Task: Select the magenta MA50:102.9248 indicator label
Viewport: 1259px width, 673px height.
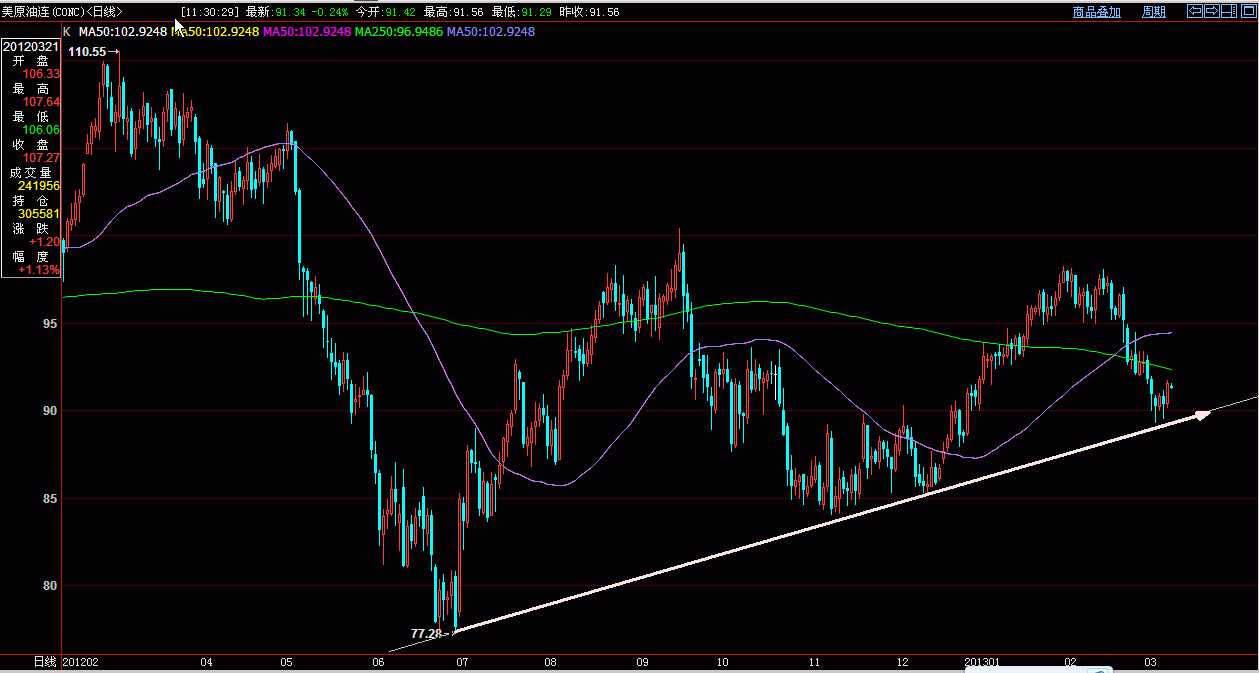Action: (x=307, y=32)
